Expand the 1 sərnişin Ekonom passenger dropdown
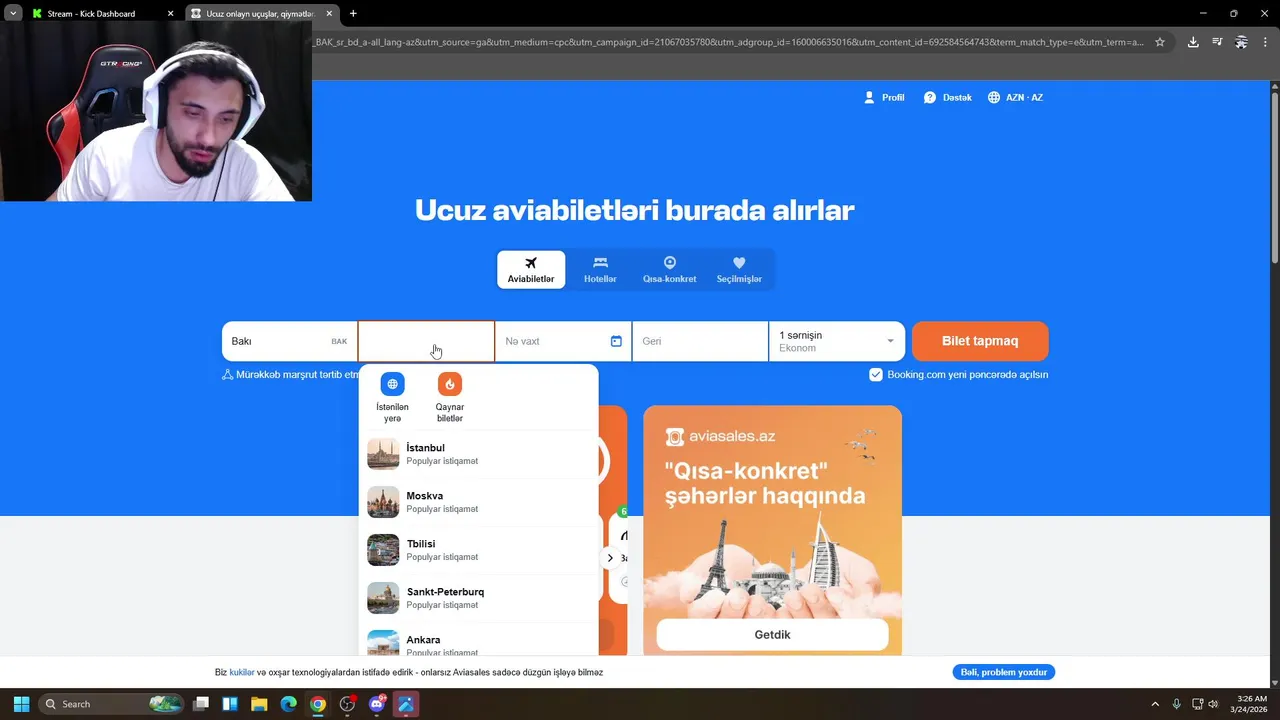Image resolution: width=1280 pixels, height=720 pixels. pos(837,341)
